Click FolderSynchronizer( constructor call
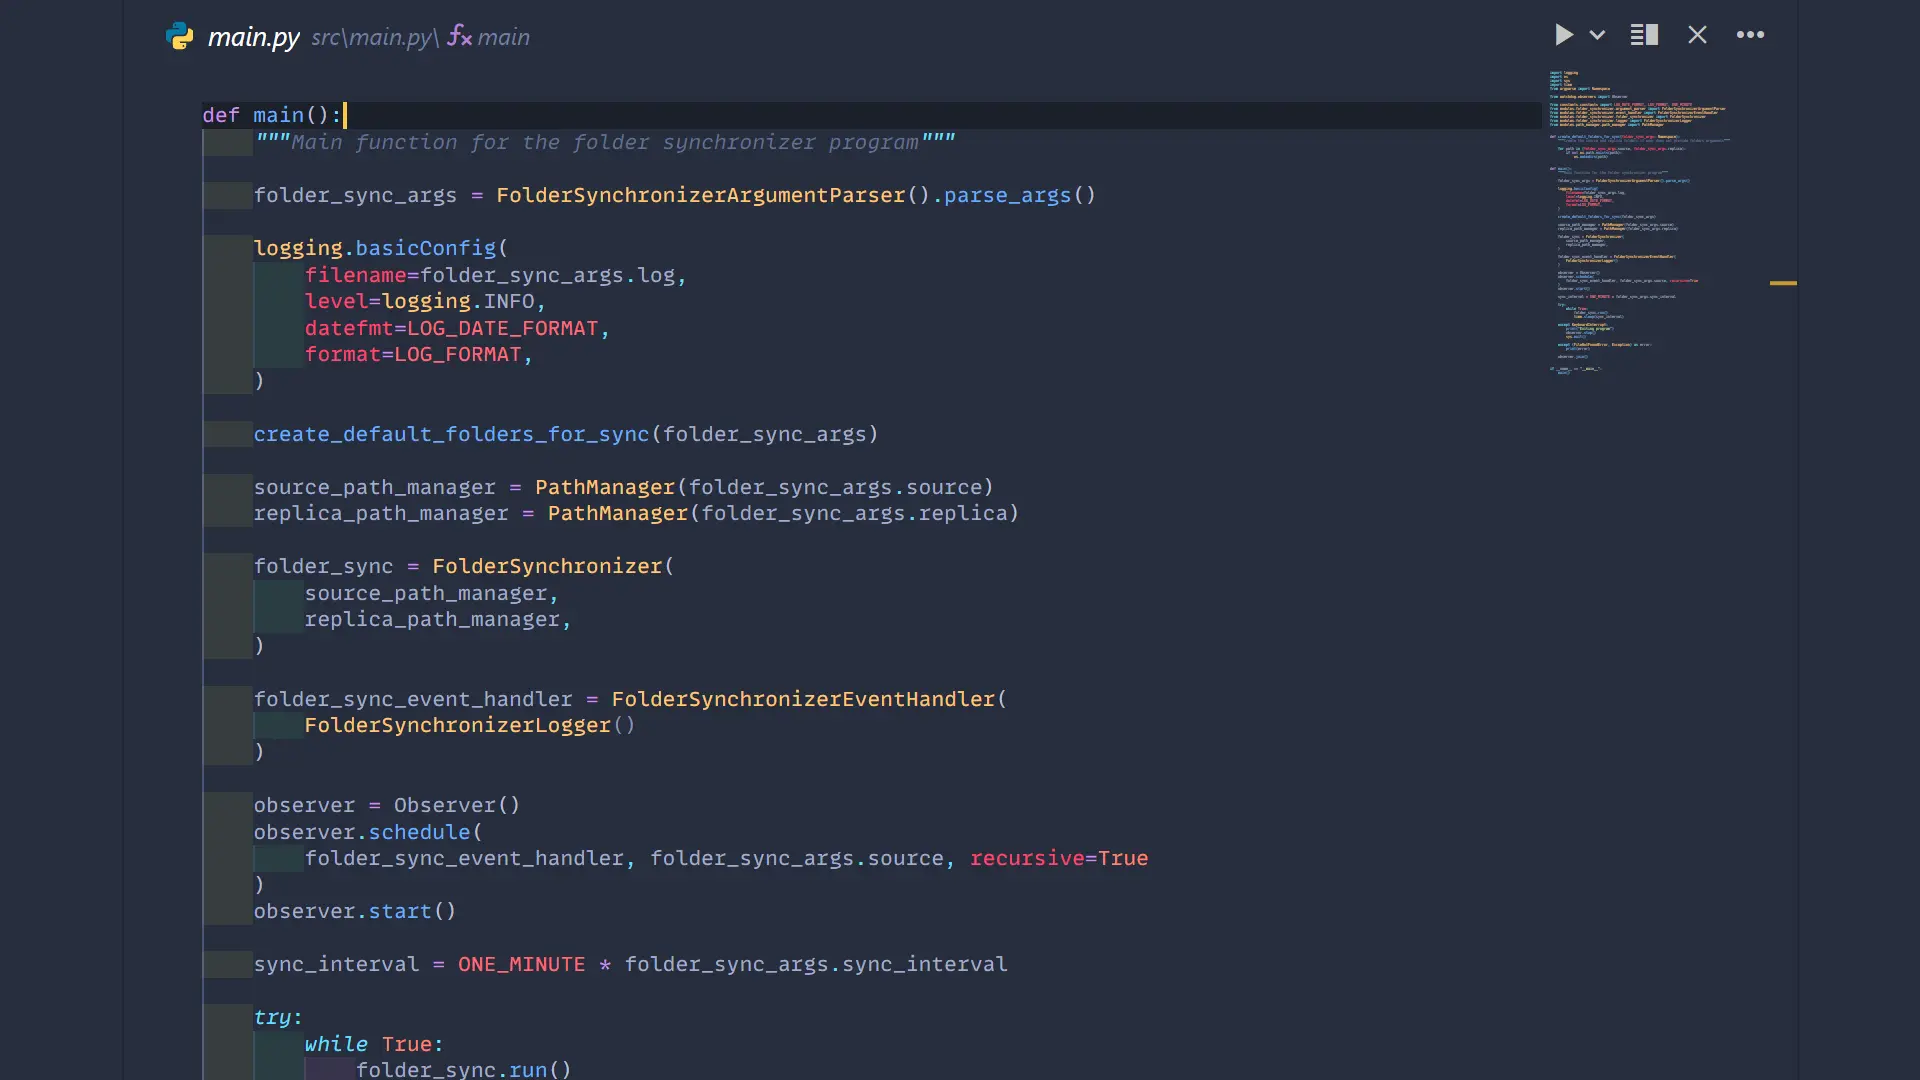The image size is (1920, 1080). [x=553, y=566]
